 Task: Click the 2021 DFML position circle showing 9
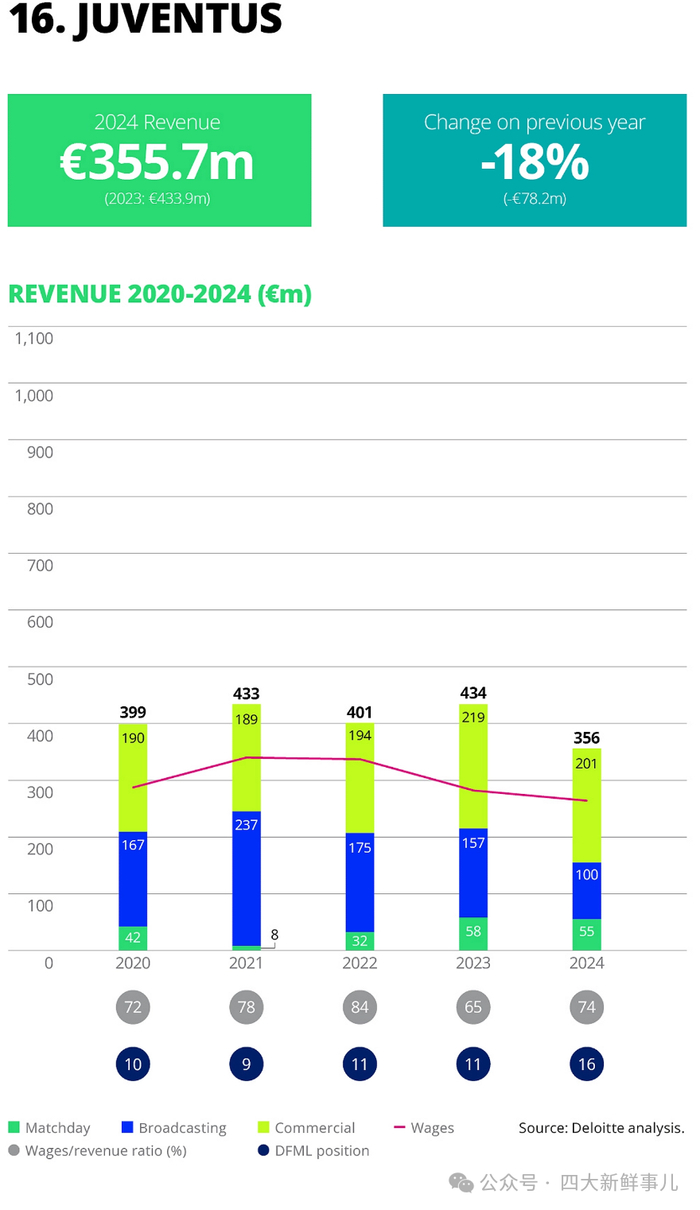(246, 1064)
